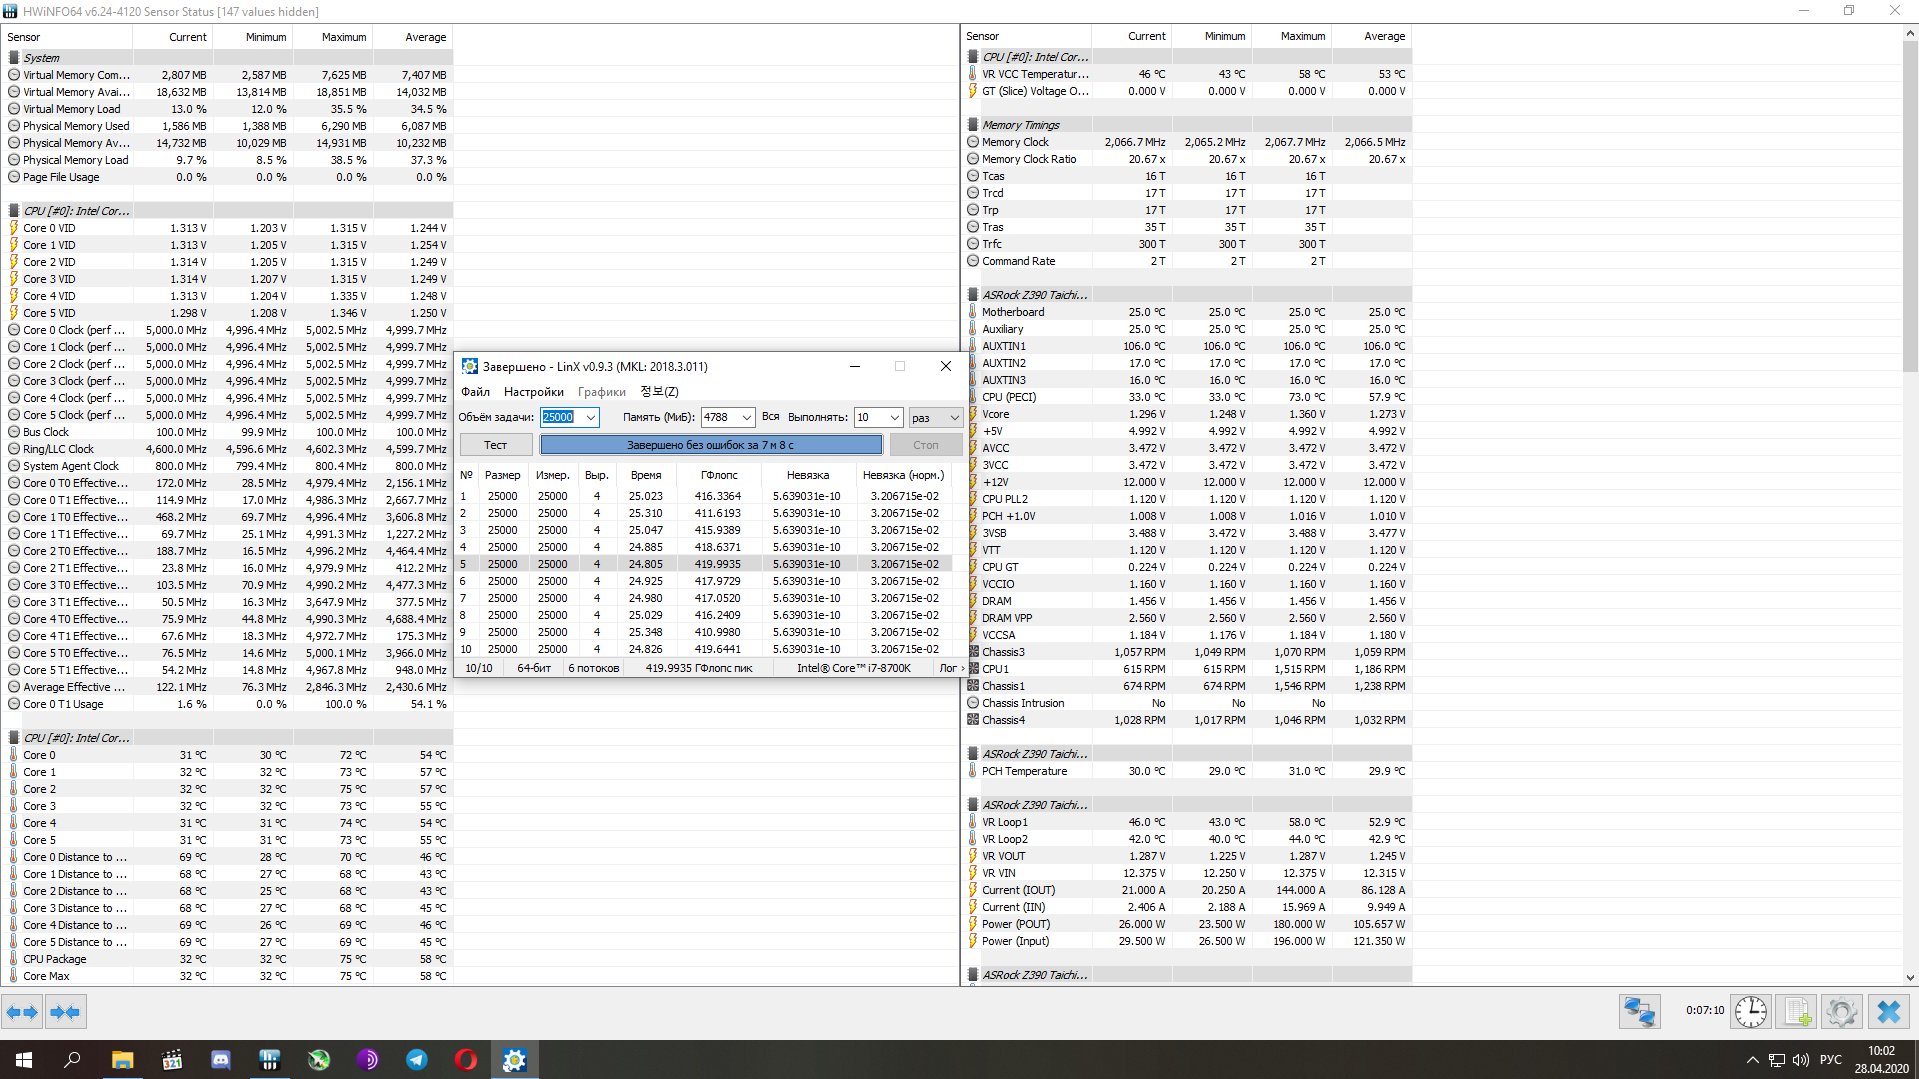
Task: Open the Выполнять count dropdown
Action: click(x=895, y=417)
